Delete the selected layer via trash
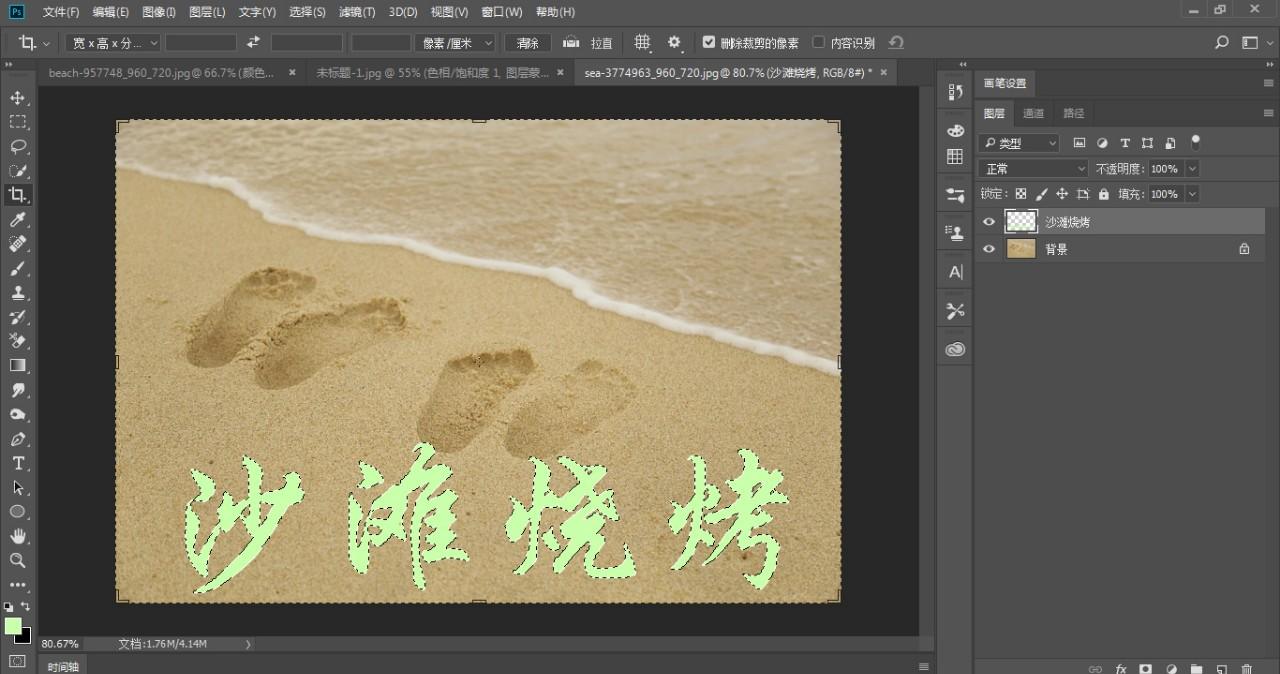1280x674 pixels. pyautogui.click(x=1246, y=669)
